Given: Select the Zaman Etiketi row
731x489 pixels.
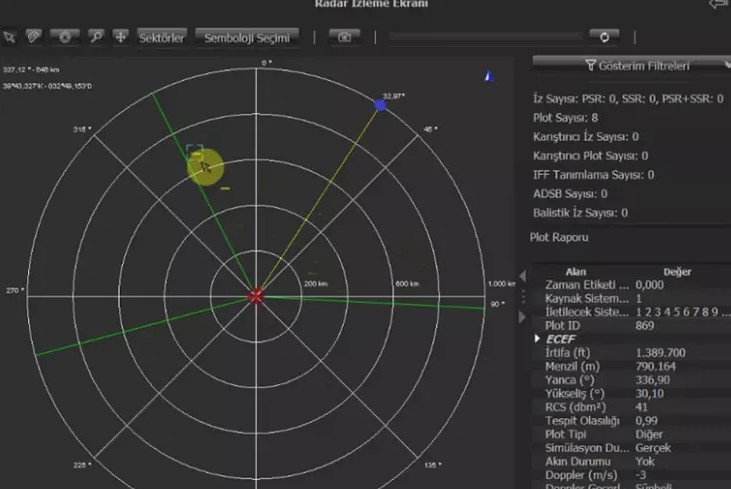Looking at the screenshot, I should [632, 285].
